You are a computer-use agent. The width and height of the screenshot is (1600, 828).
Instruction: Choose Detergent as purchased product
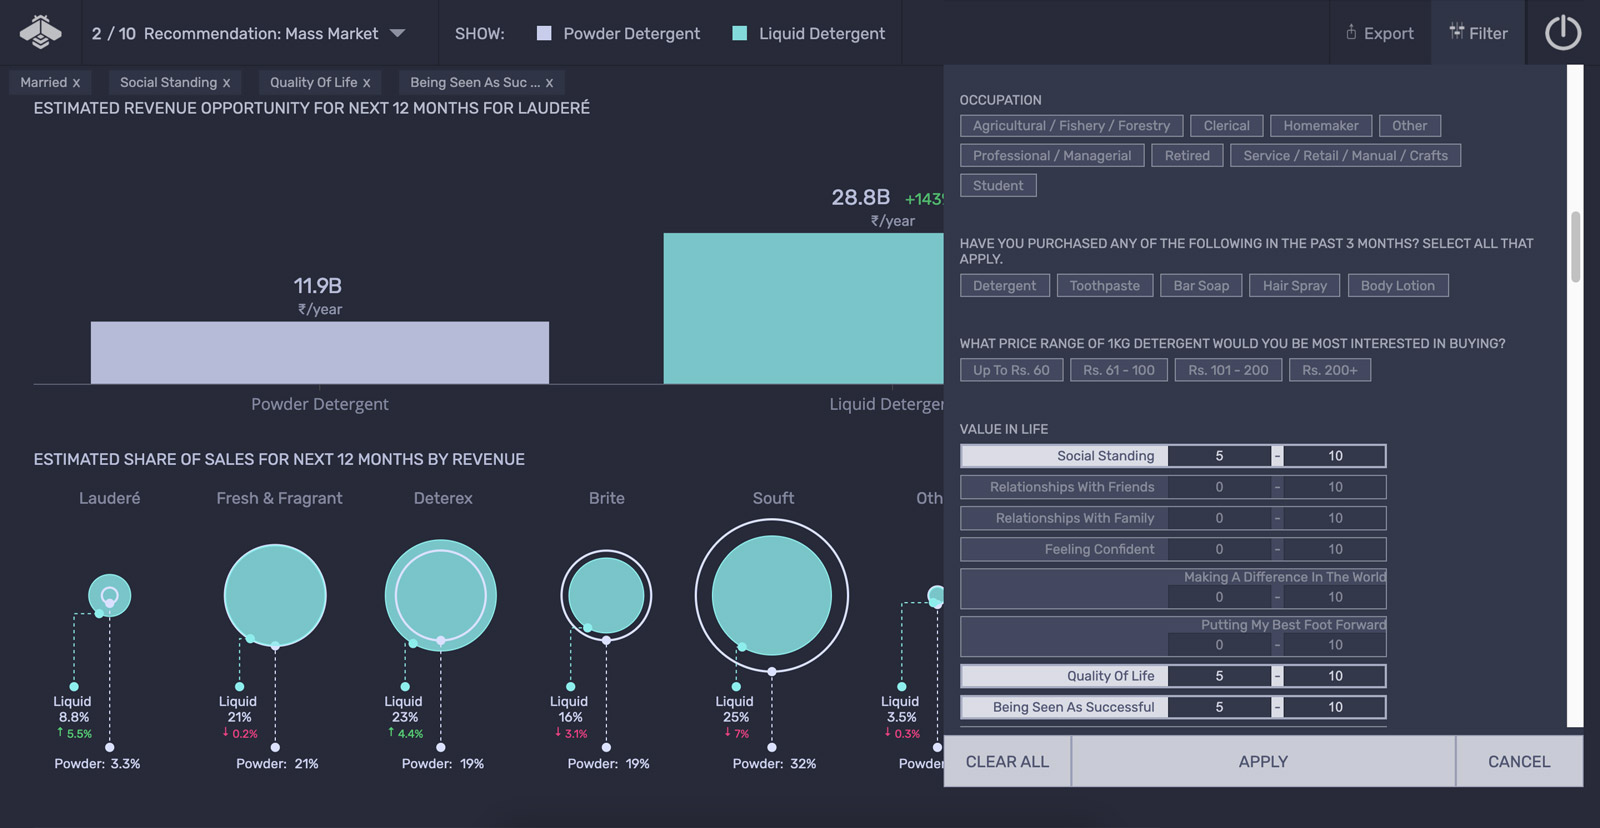click(1005, 285)
